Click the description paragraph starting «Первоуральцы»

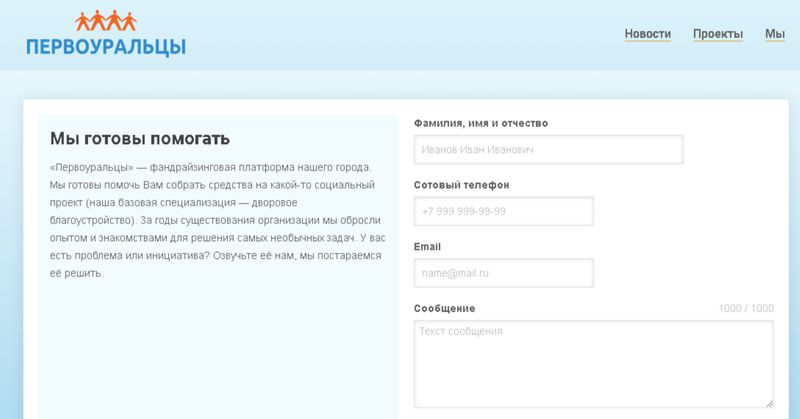click(218, 220)
